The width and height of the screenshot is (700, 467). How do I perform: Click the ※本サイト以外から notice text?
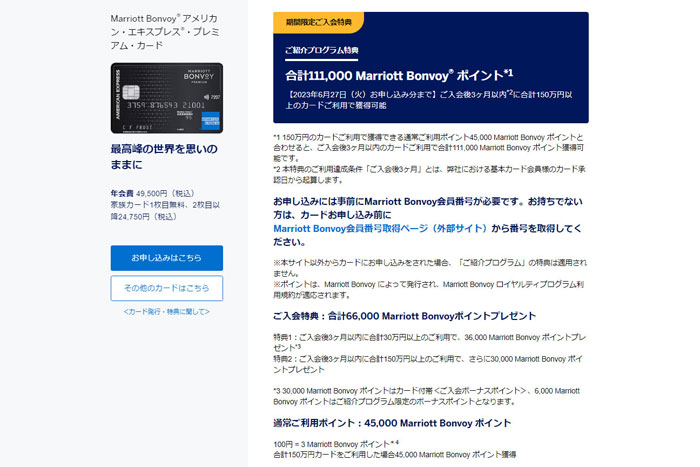pyautogui.click(x=430, y=268)
